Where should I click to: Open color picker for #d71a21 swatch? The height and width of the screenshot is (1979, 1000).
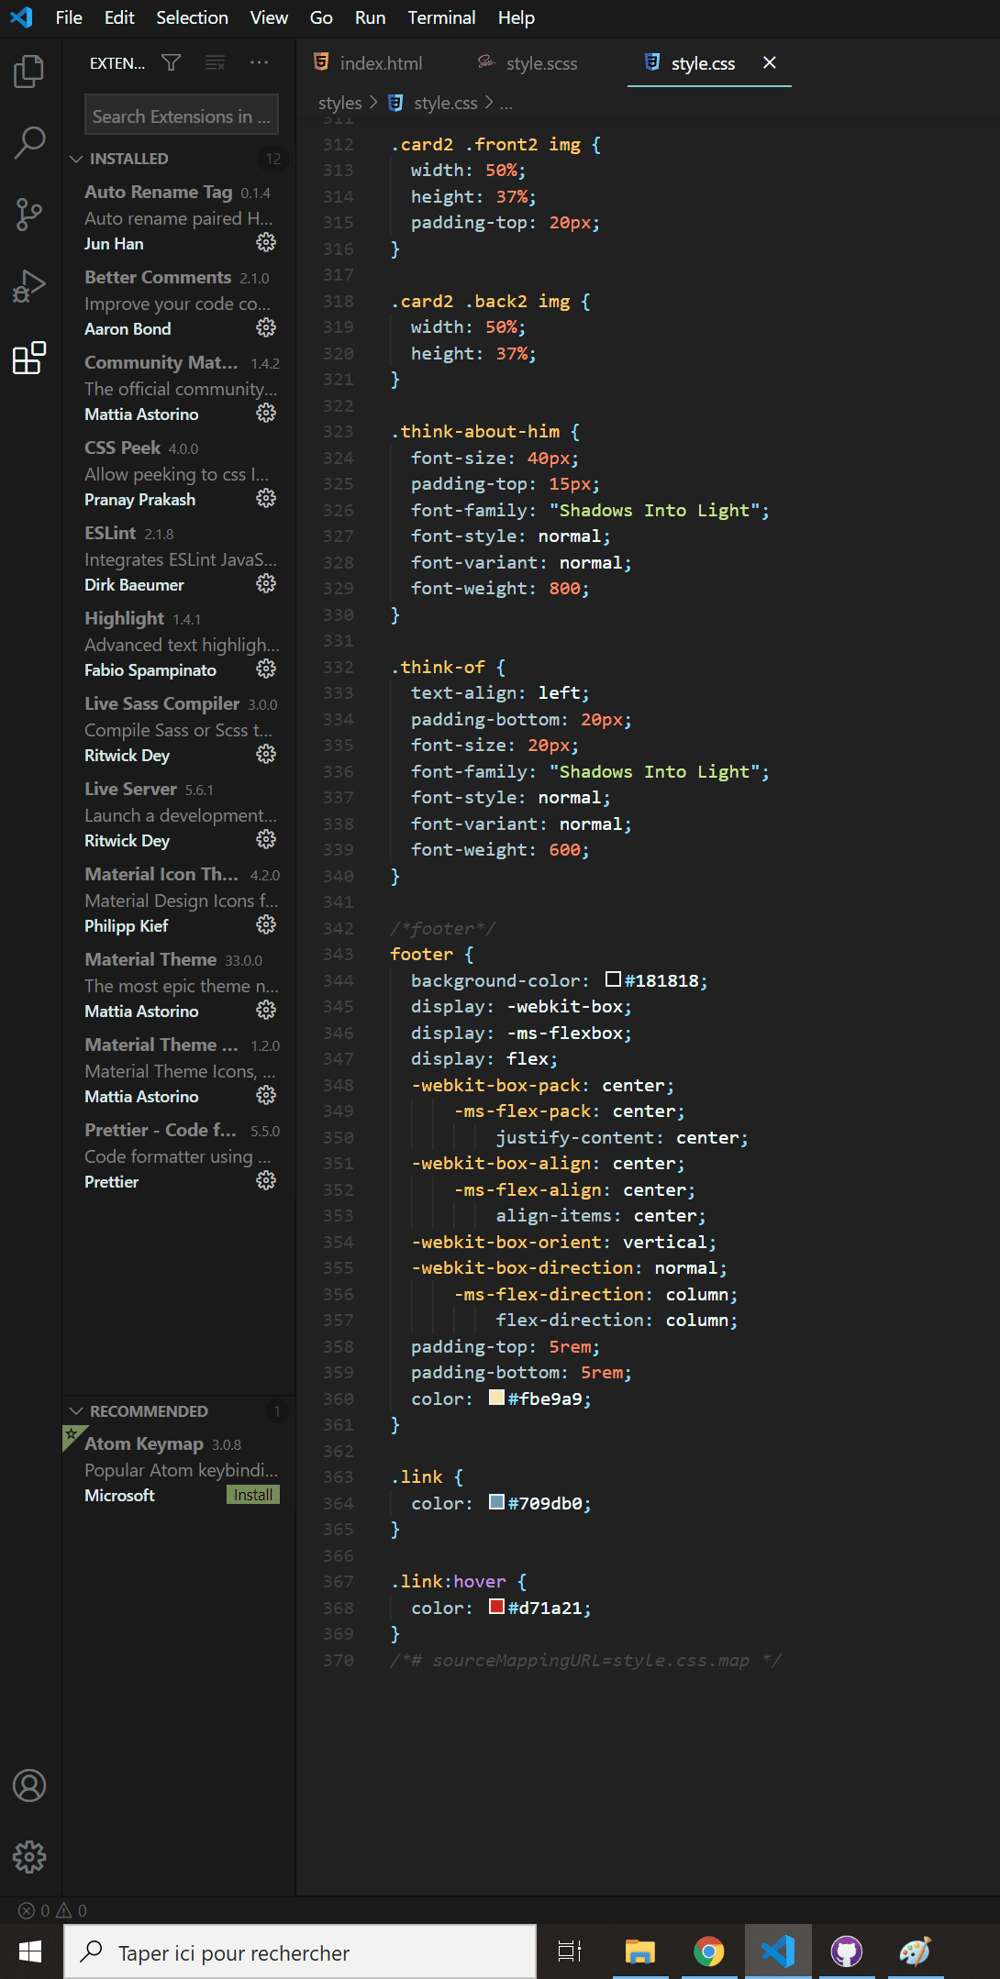496,1606
